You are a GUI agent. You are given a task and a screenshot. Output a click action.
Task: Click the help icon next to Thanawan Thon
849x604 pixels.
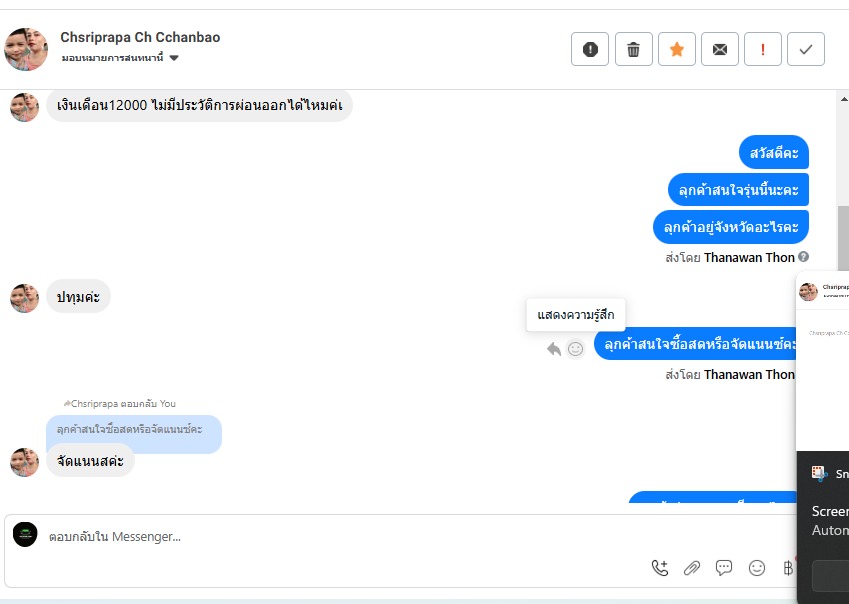click(x=804, y=257)
